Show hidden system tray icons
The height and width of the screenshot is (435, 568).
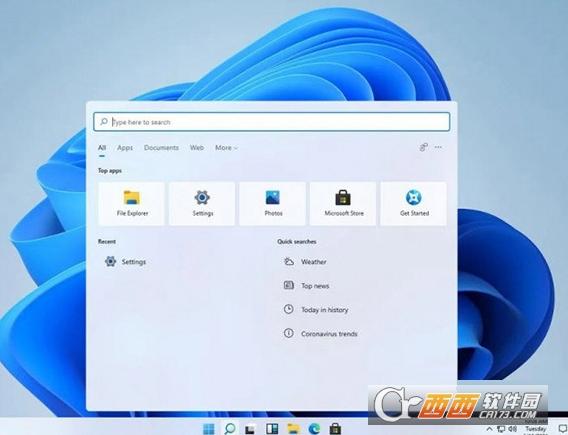(489, 429)
